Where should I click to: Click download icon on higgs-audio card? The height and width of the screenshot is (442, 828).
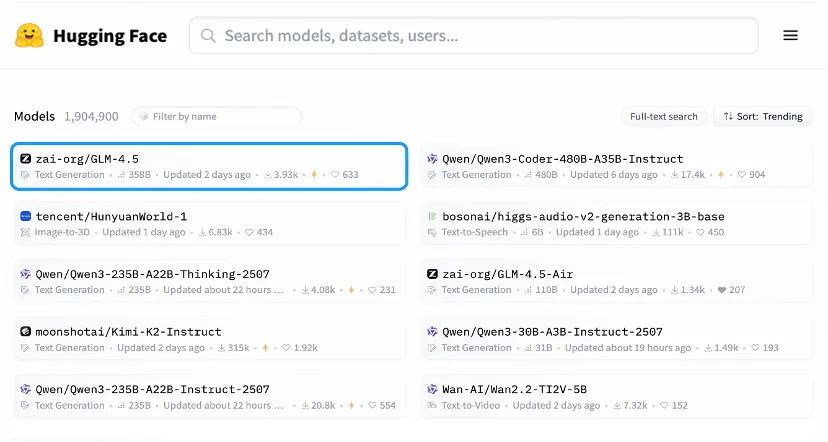click(x=656, y=232)
